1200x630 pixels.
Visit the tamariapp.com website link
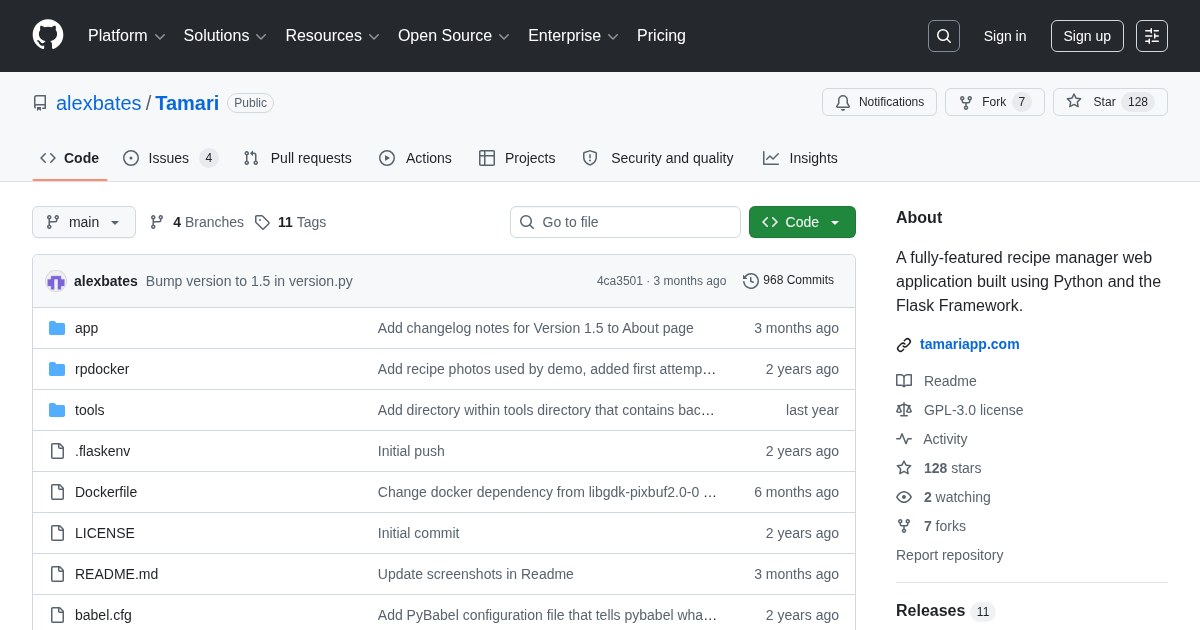970,344
